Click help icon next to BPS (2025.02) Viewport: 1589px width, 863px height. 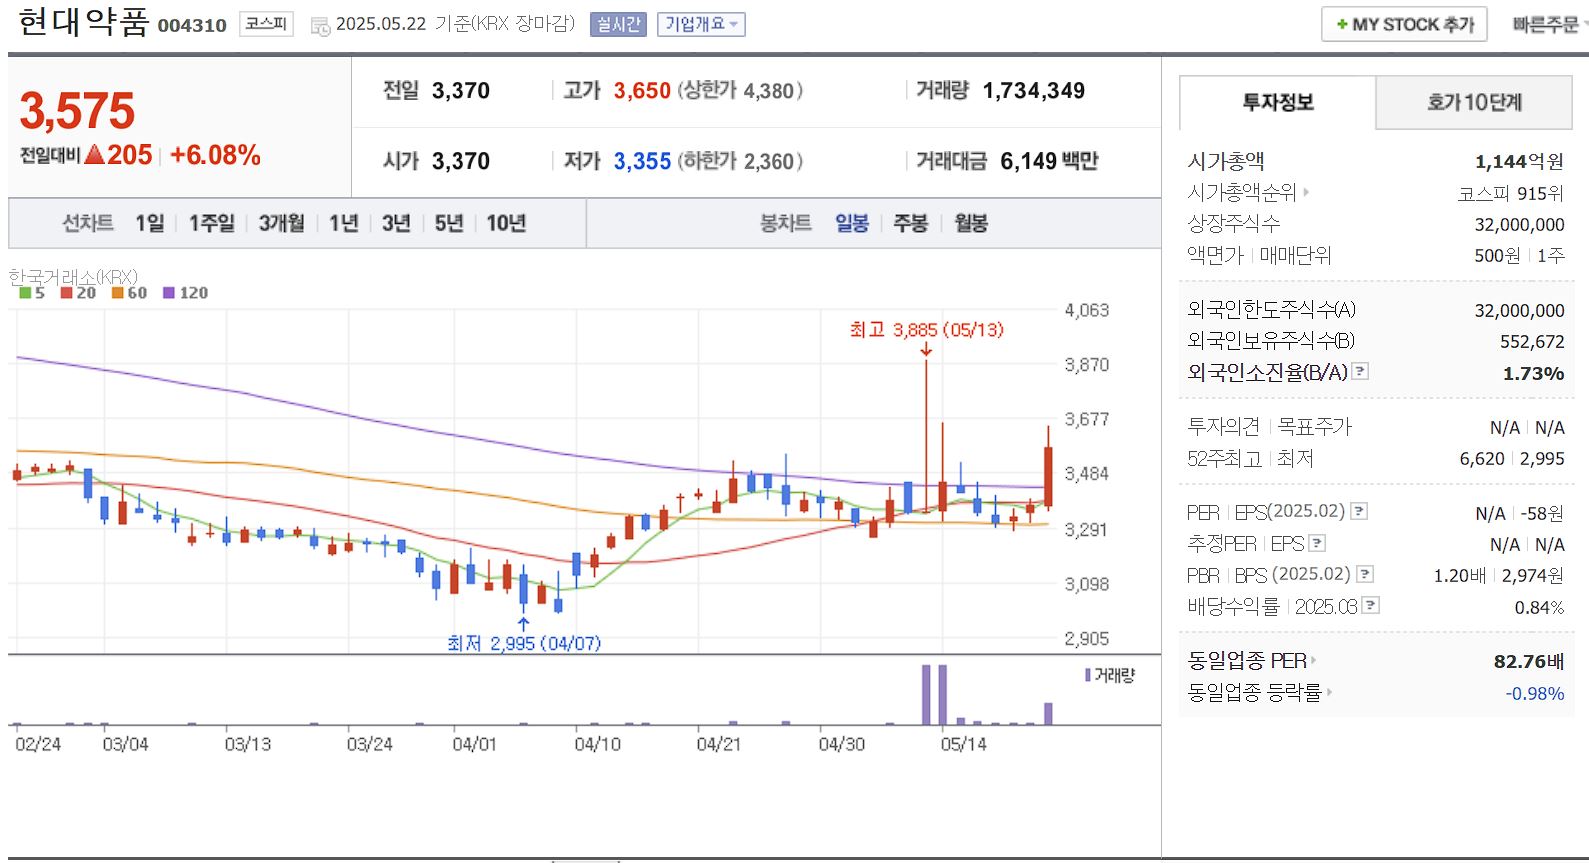[1365, 574]
